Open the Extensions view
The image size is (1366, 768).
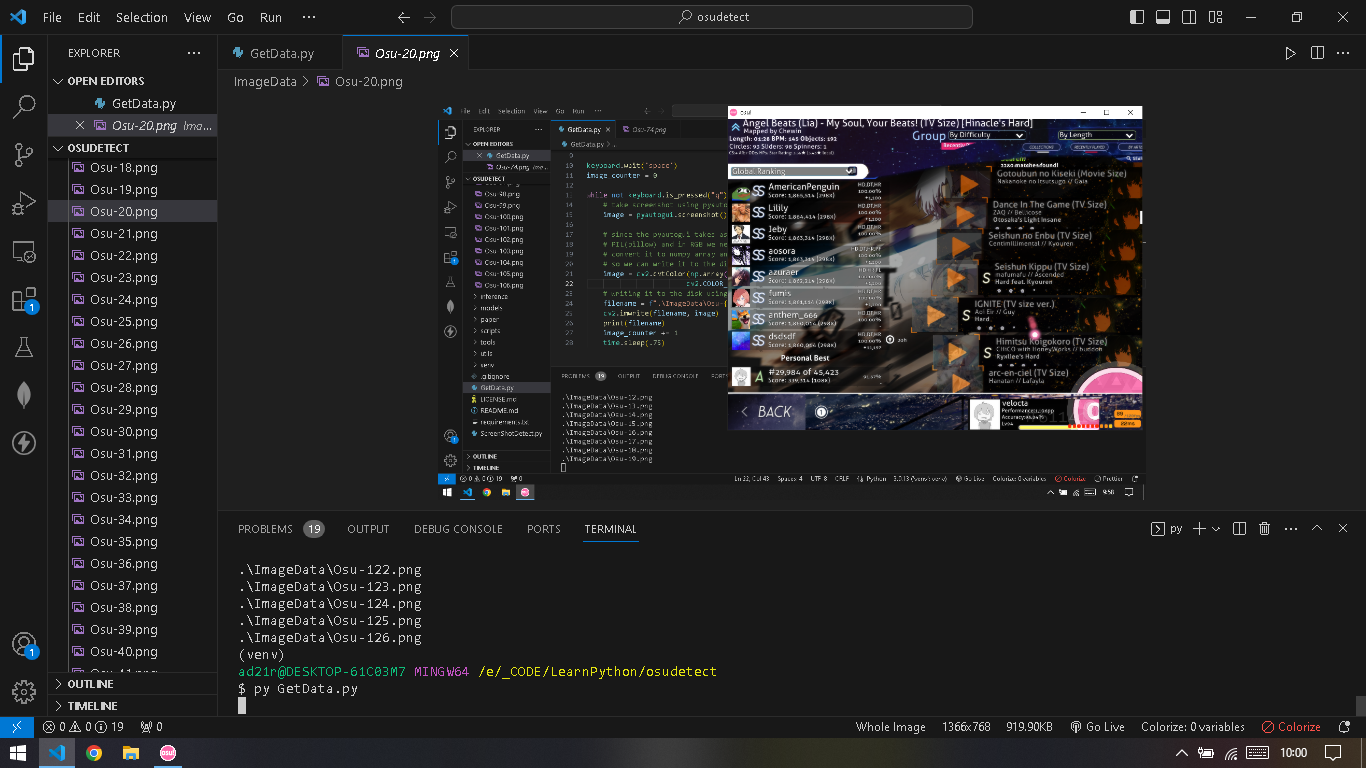(24, 299)
